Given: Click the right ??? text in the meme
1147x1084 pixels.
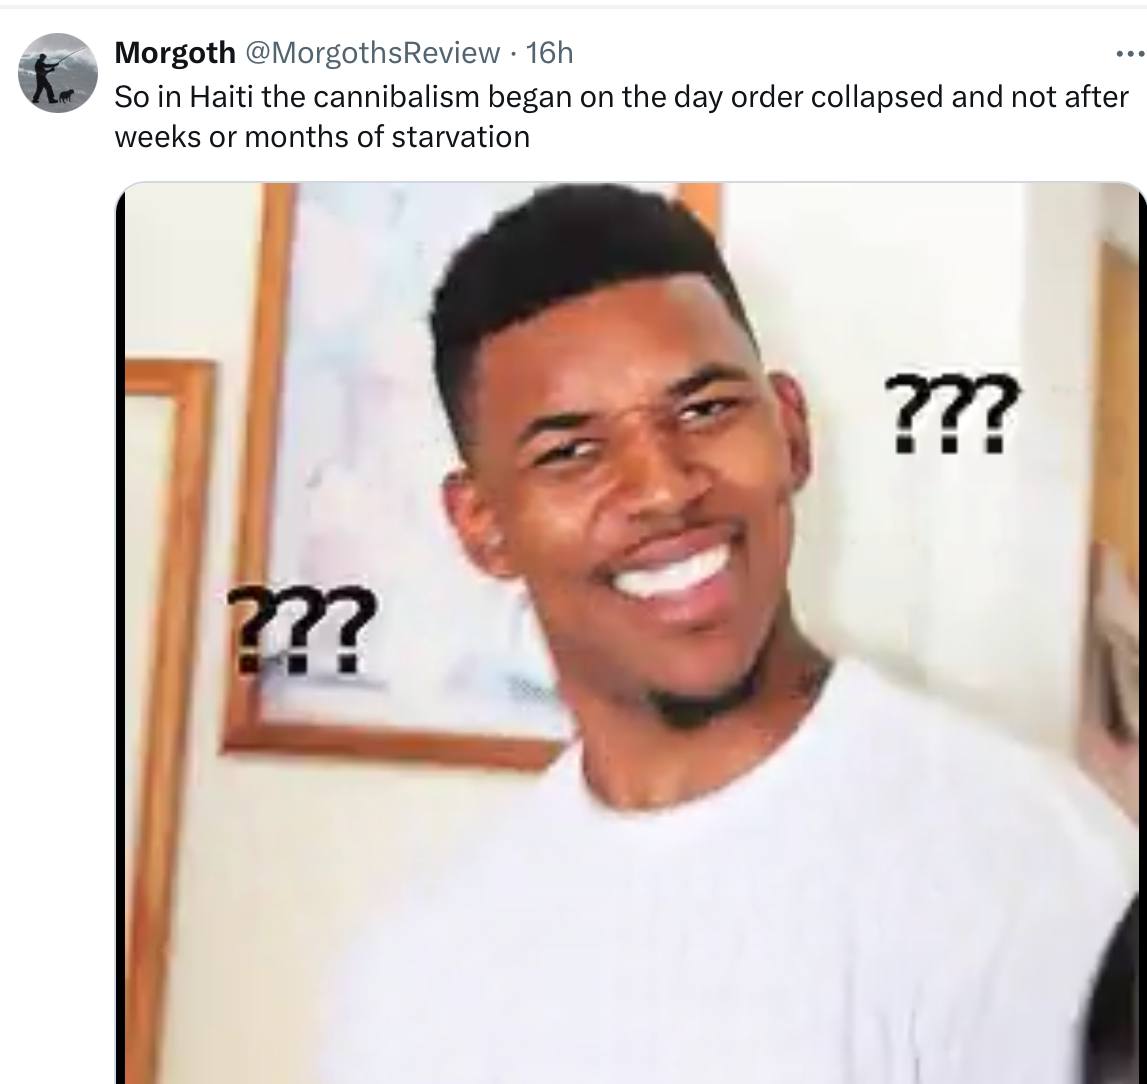Looking at the screenshot, I should tap(950, 413).
